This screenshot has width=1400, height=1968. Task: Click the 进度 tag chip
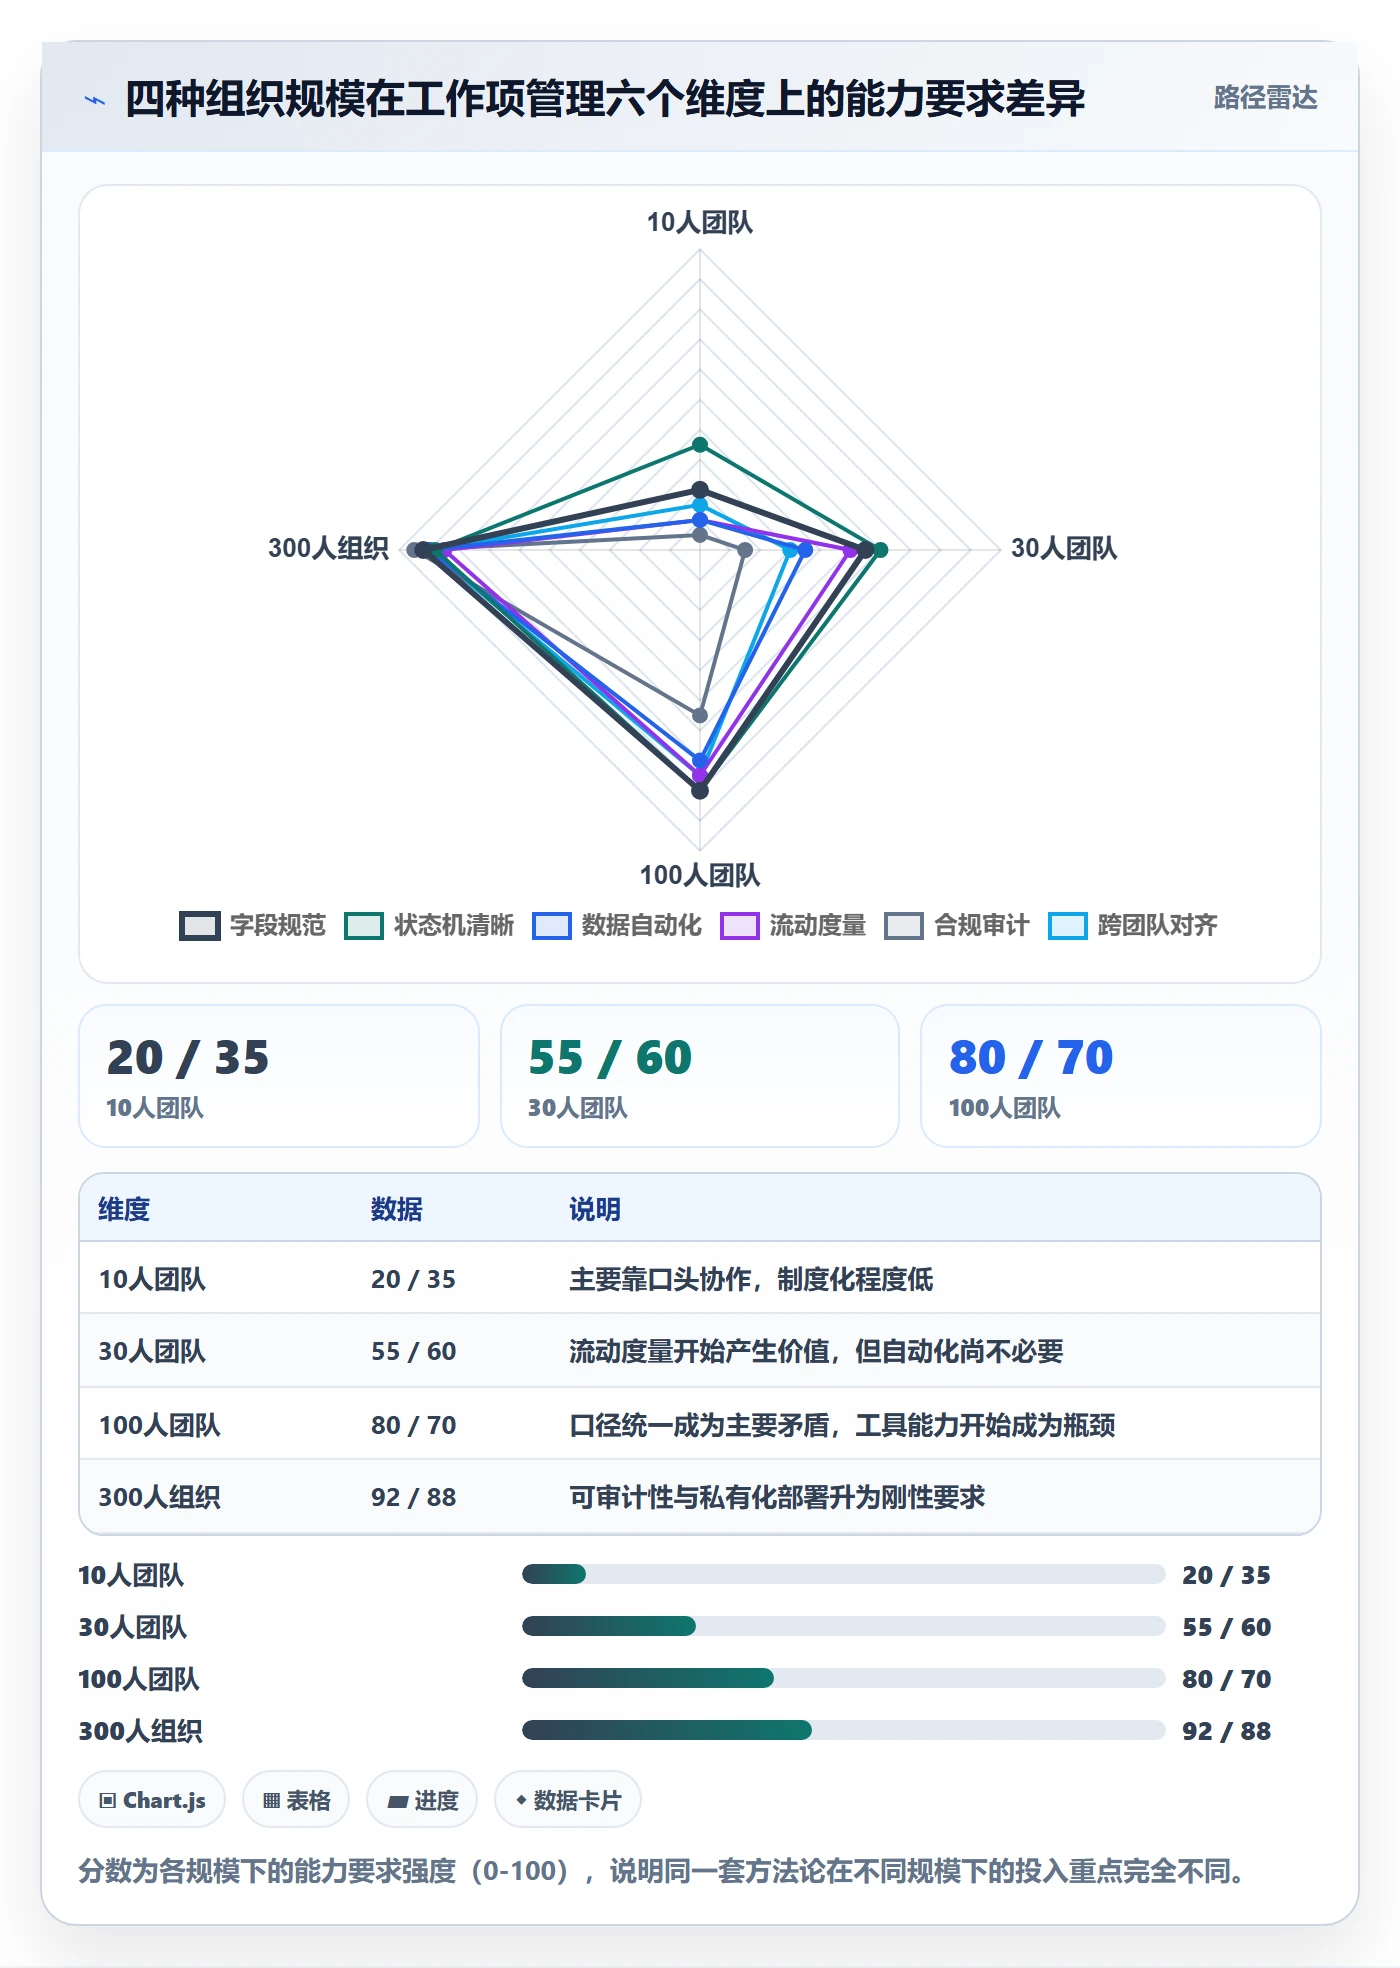coord(422,1800)
